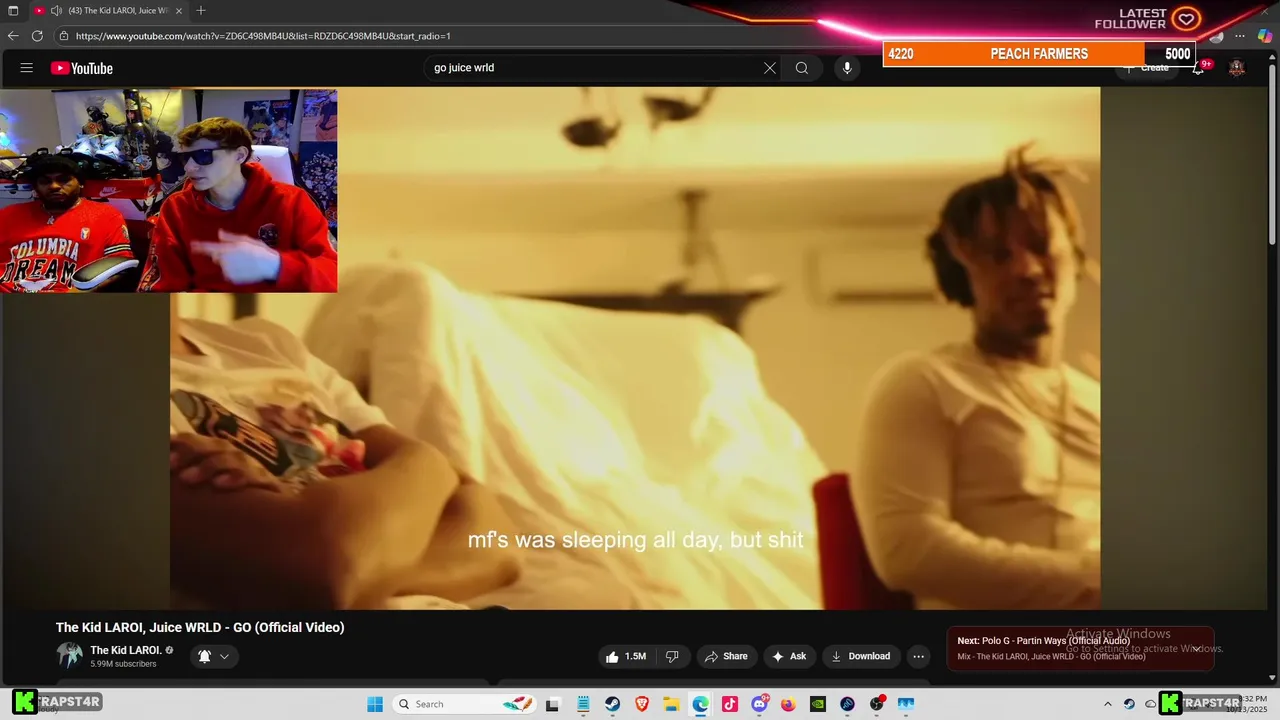Mute the tab via speaker icon
The height and width of the screenshot is (720, 1280).
[x=56, y=11]
